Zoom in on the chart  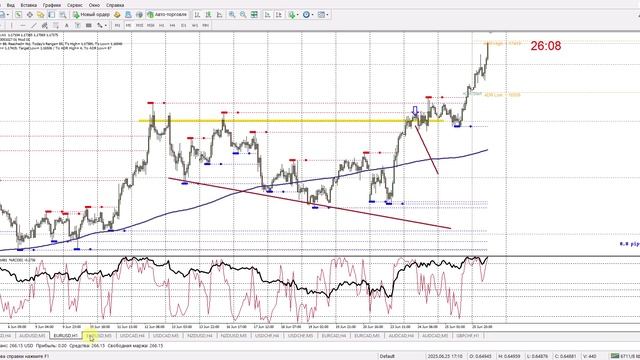click(232, 15)
